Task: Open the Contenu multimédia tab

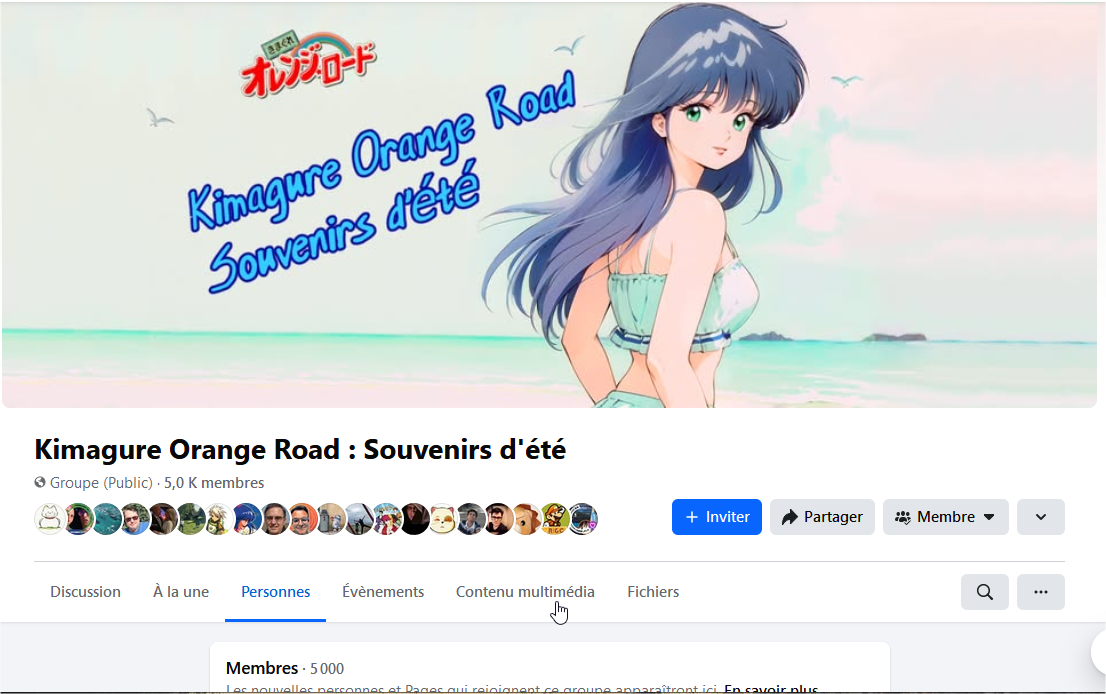Action: [x=525, y=592]
